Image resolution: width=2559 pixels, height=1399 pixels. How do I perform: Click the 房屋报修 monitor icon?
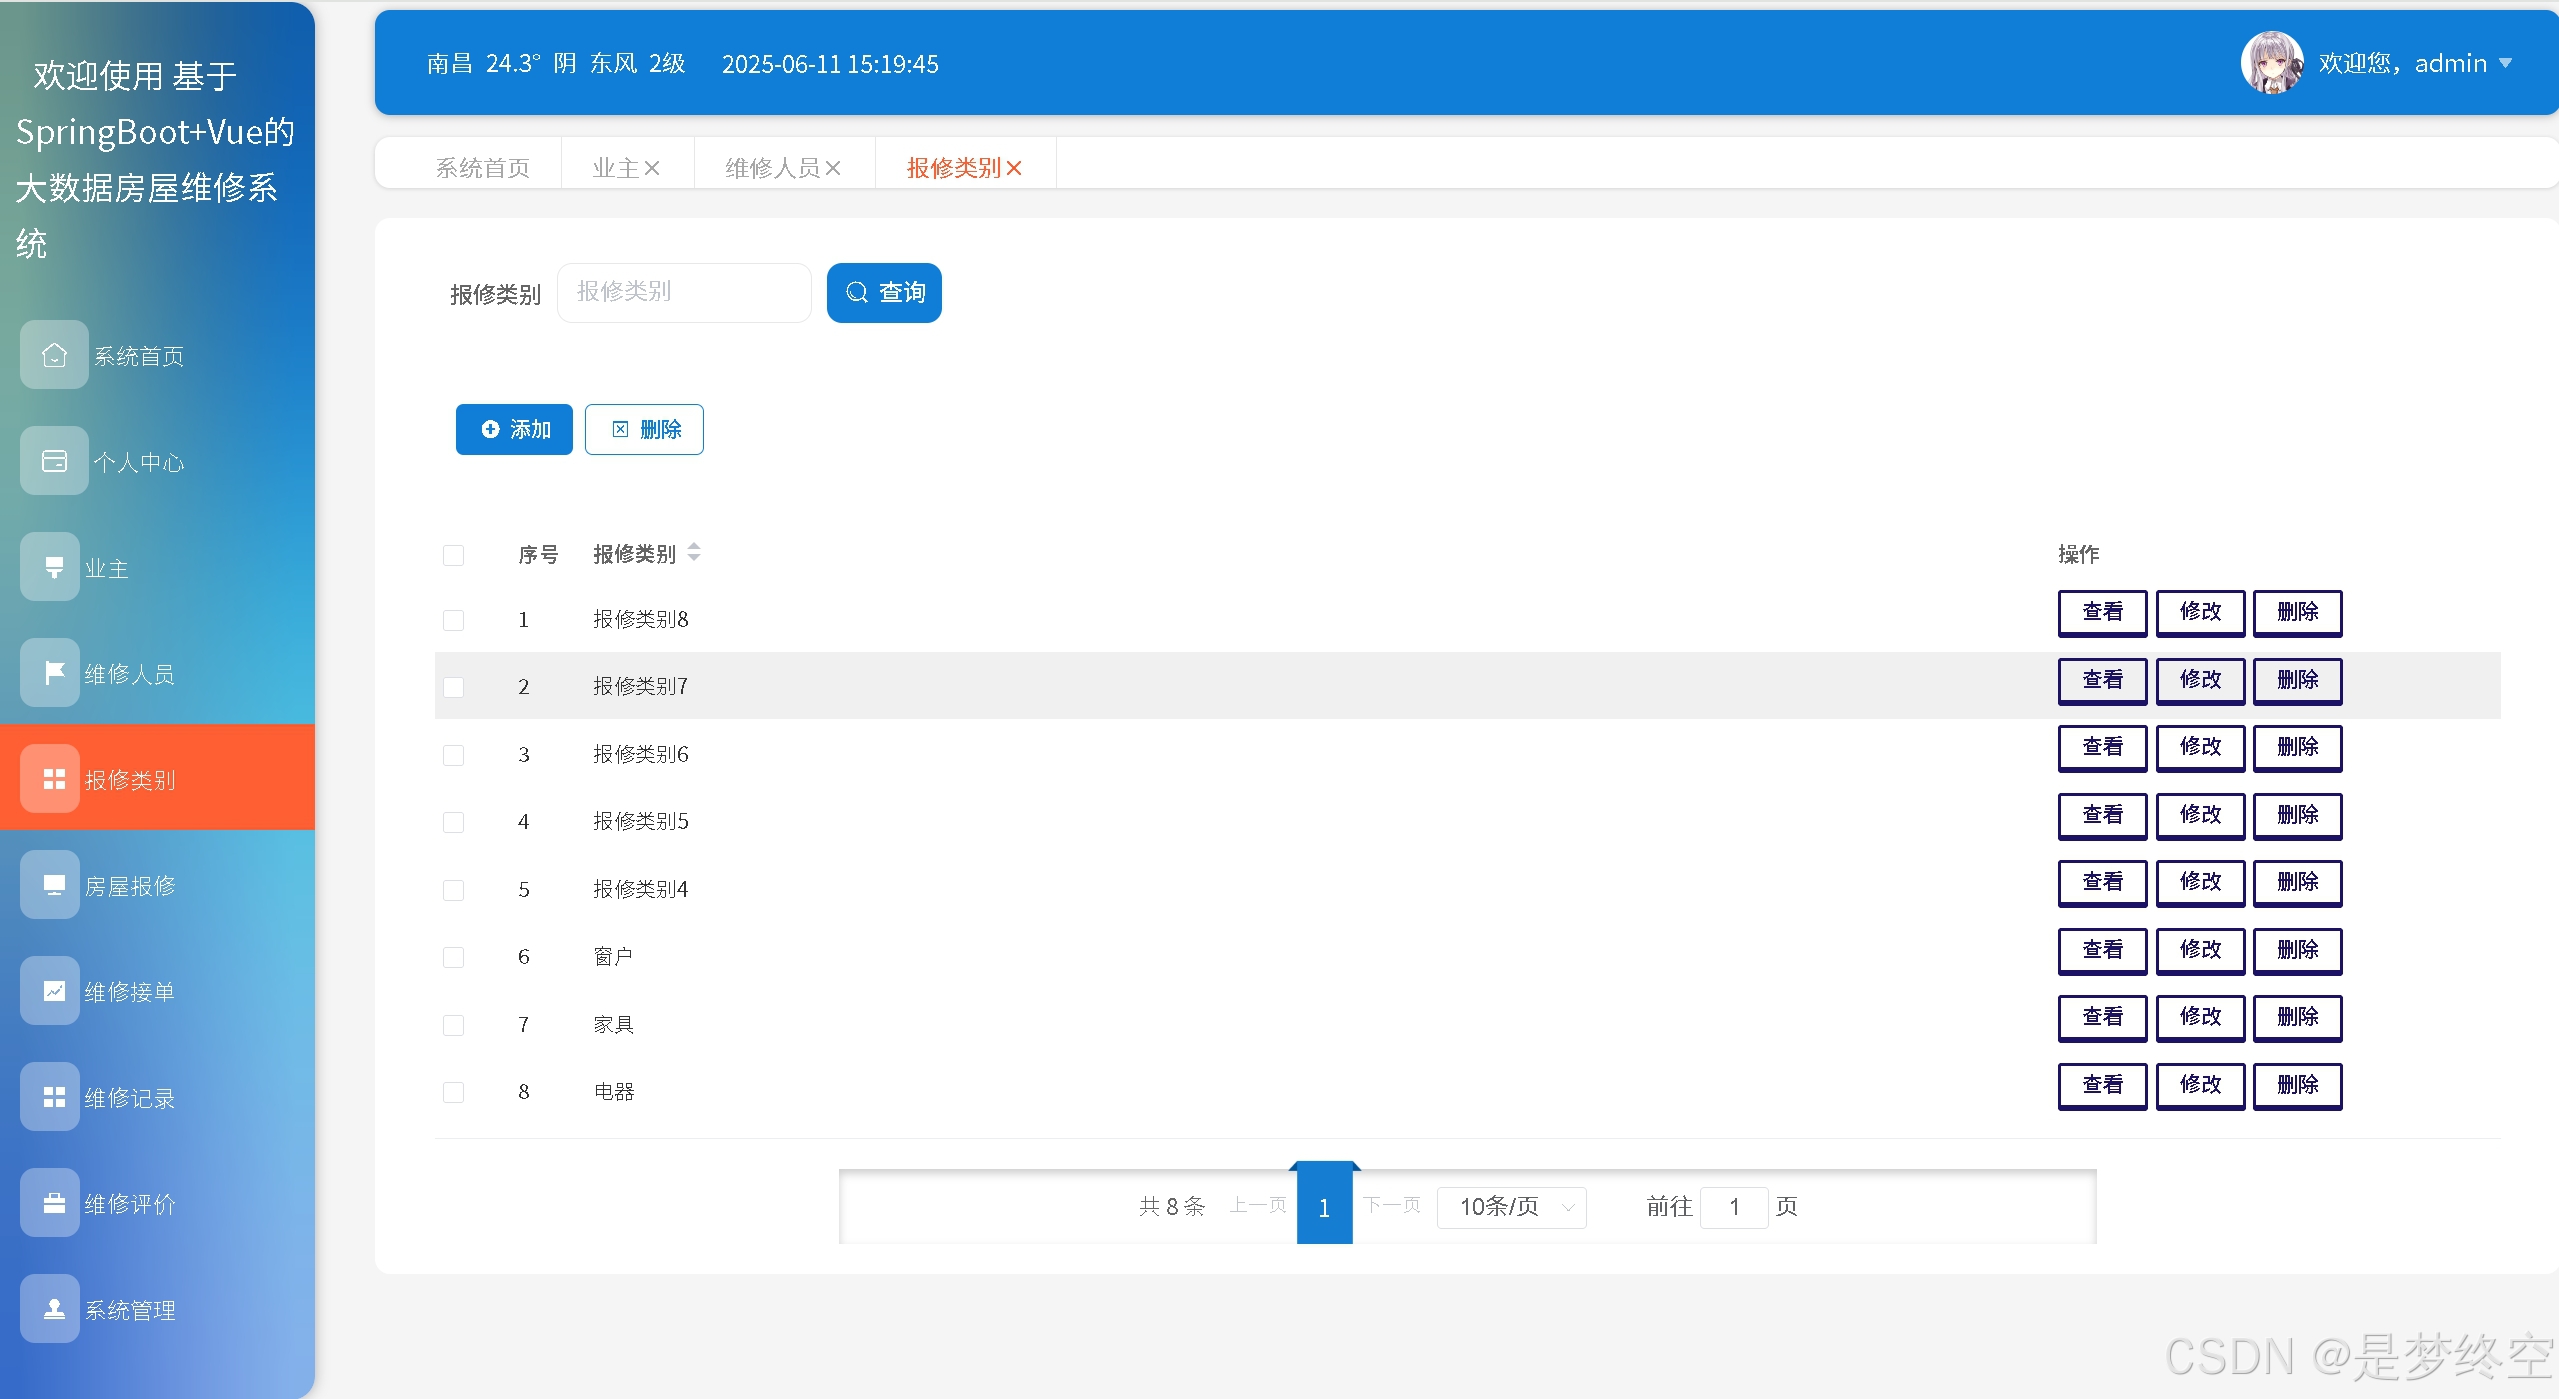click(x=54, y=885)
